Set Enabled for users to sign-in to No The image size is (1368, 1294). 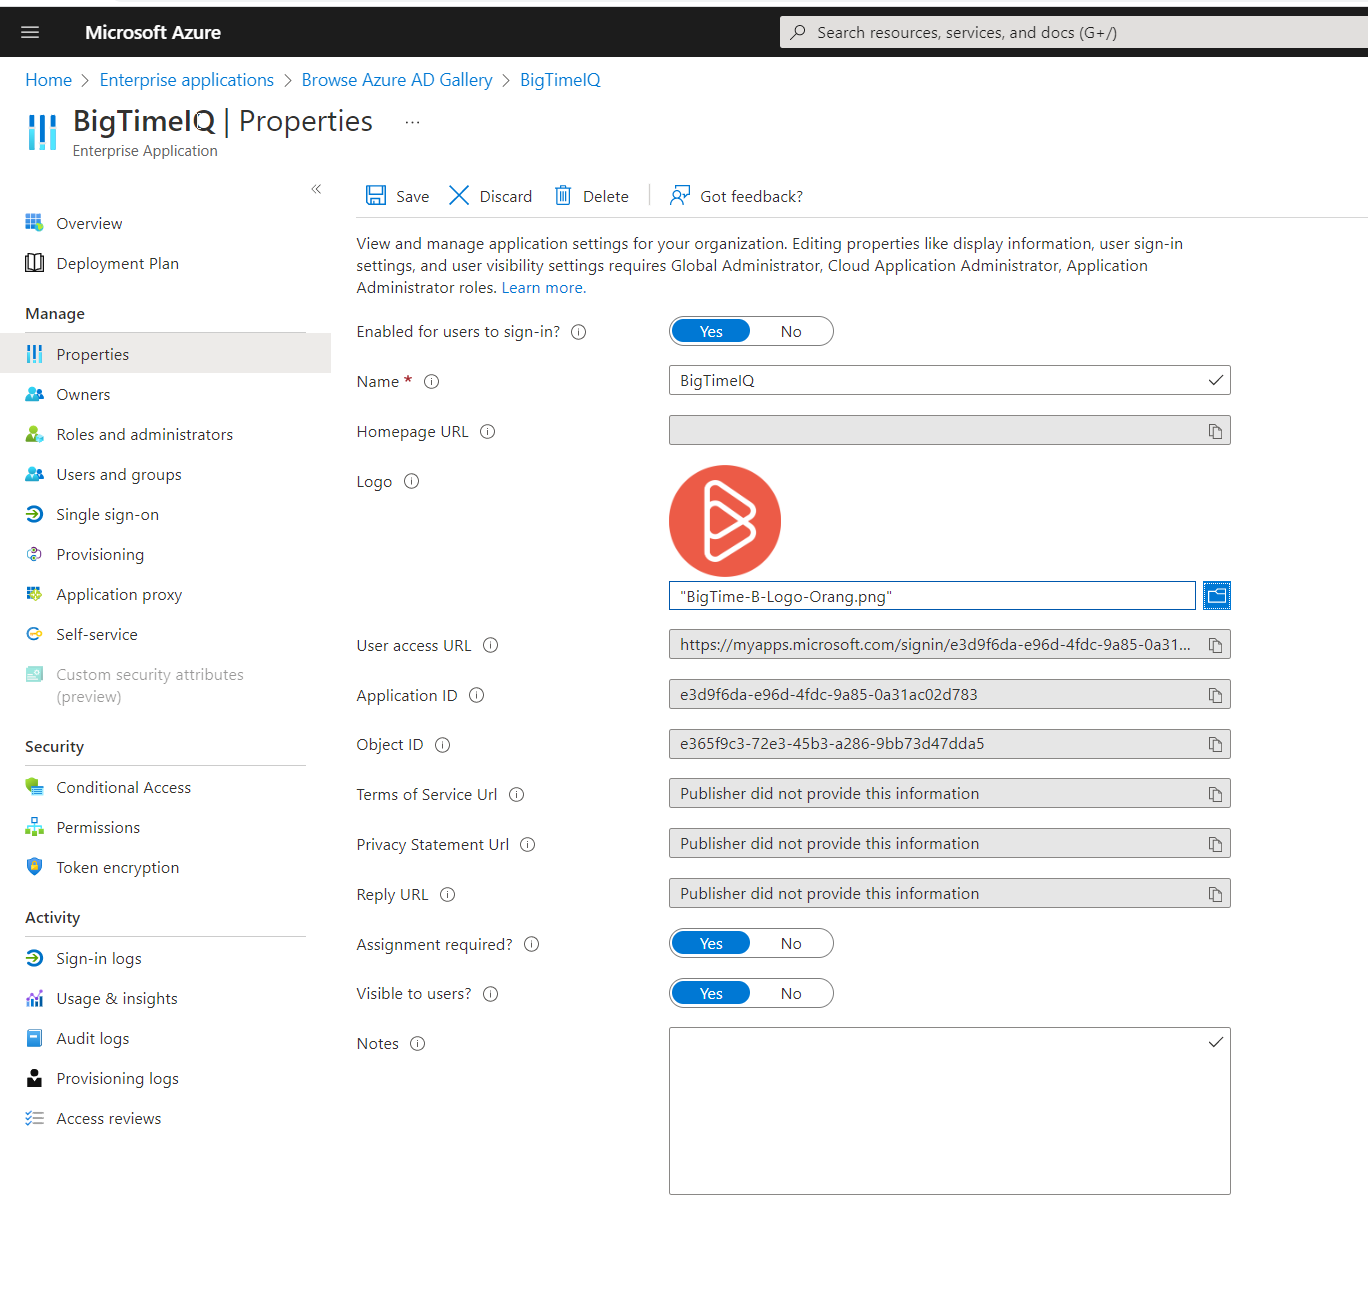click(x=791, y=331)
